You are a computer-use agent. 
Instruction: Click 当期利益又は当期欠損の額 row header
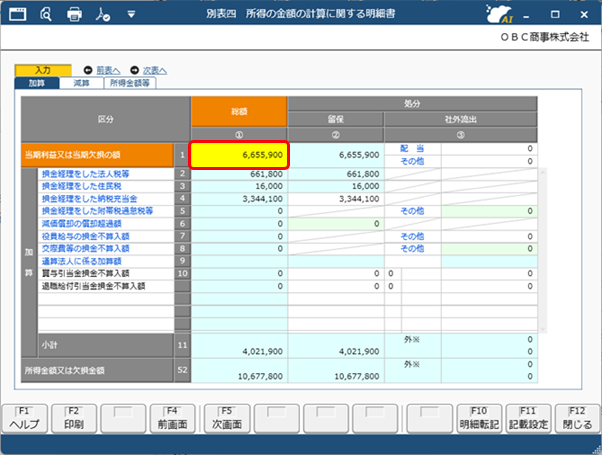pos(97,155)
